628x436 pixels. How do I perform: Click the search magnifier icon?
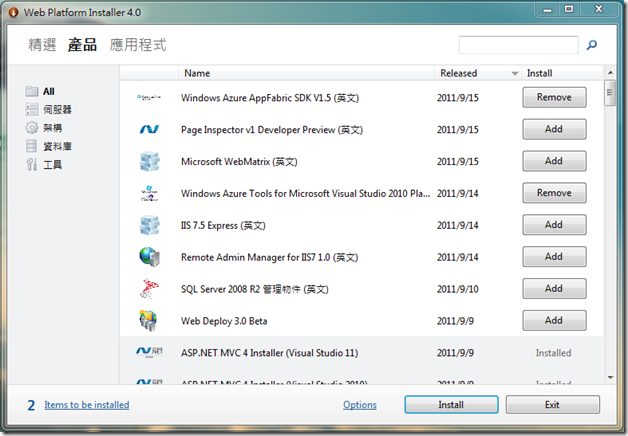[x=592, y=45]
